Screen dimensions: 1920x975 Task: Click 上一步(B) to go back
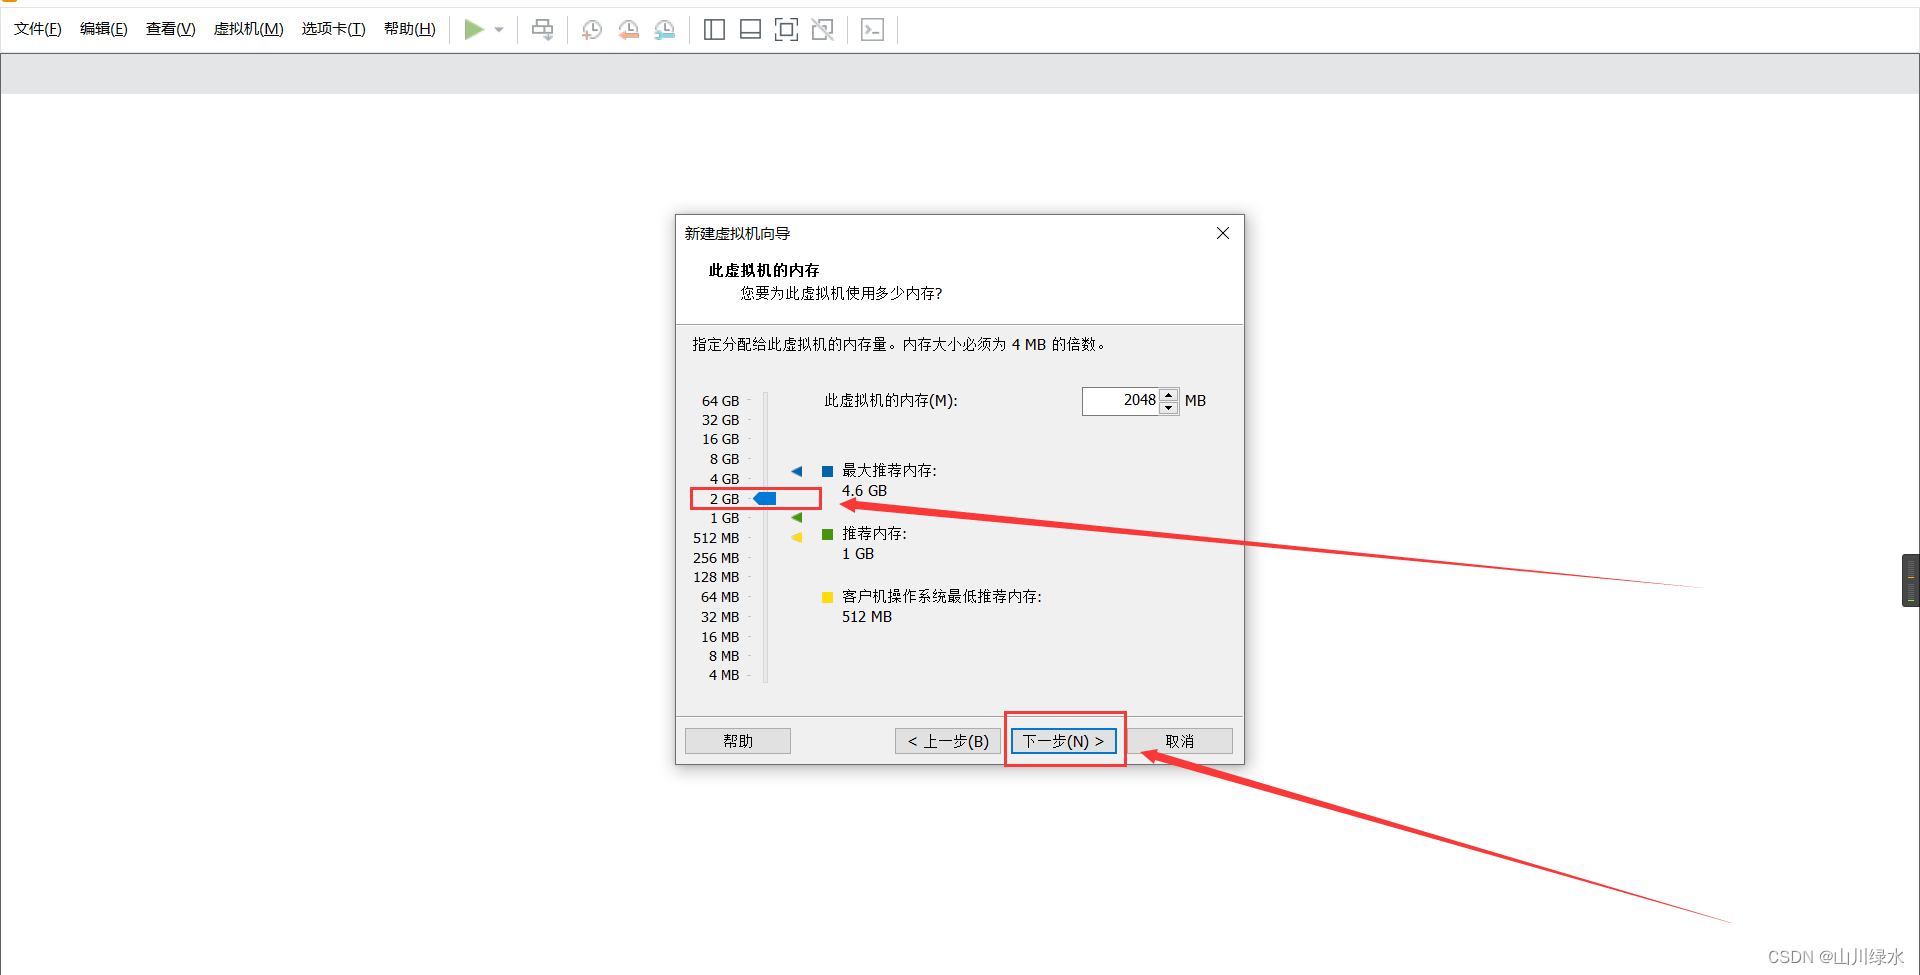946,741
